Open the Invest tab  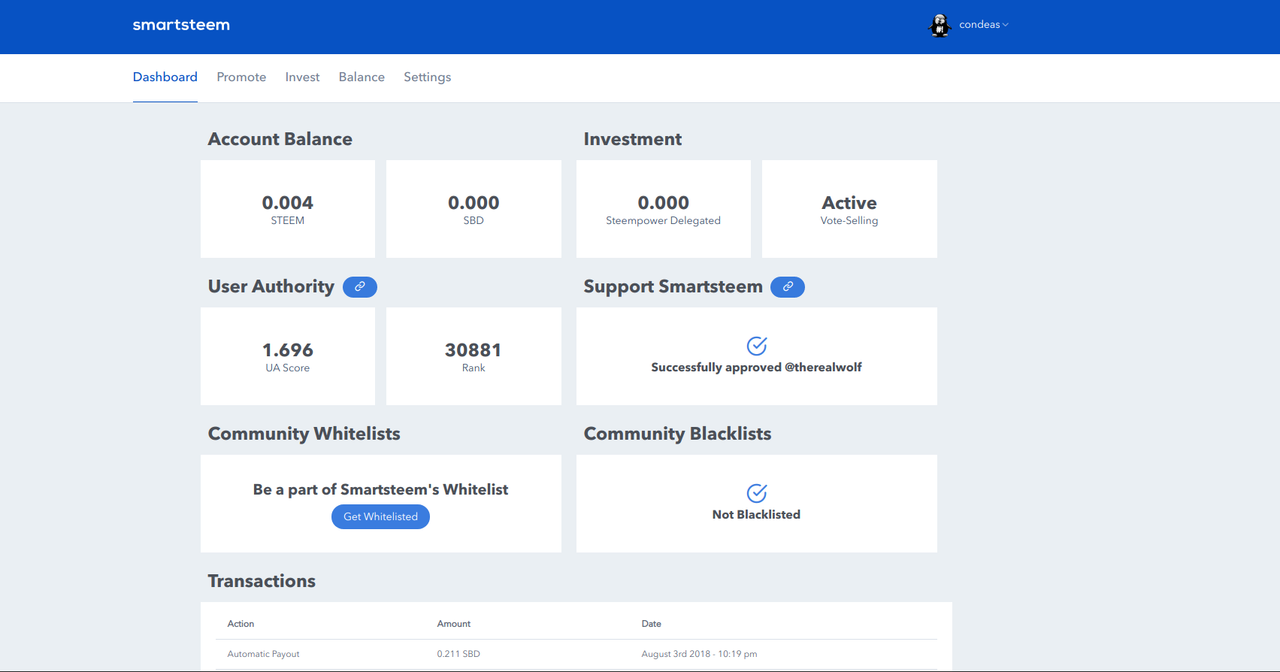[x=302, y=77]
